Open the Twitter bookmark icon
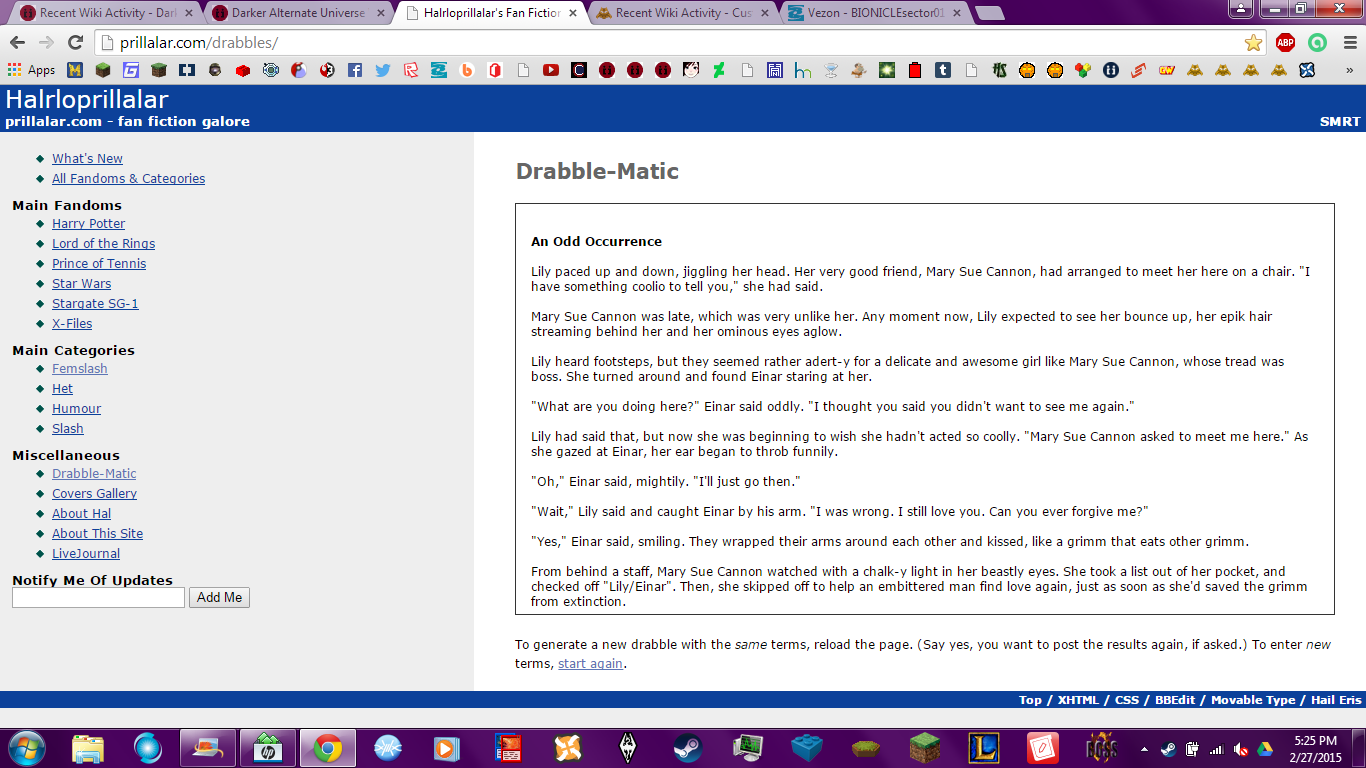 click(x=382, y=71)
